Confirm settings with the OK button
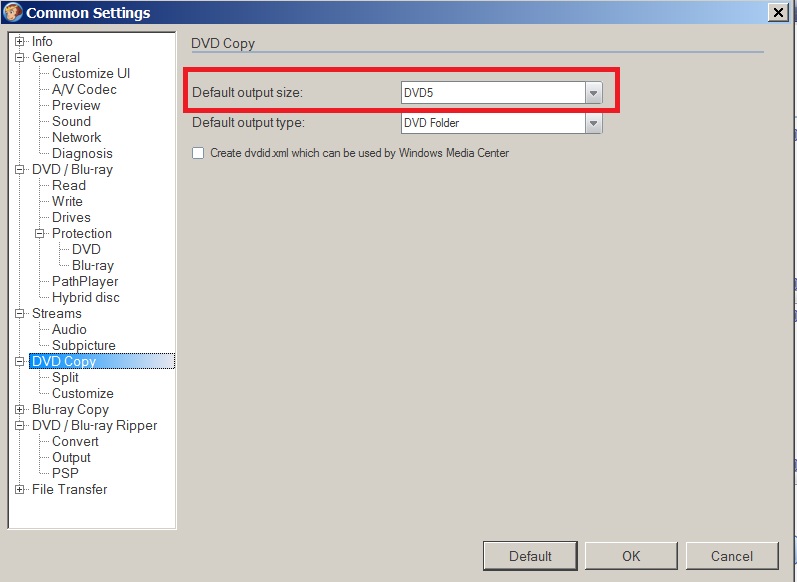The image size is (797, 582). click(631, 556)
